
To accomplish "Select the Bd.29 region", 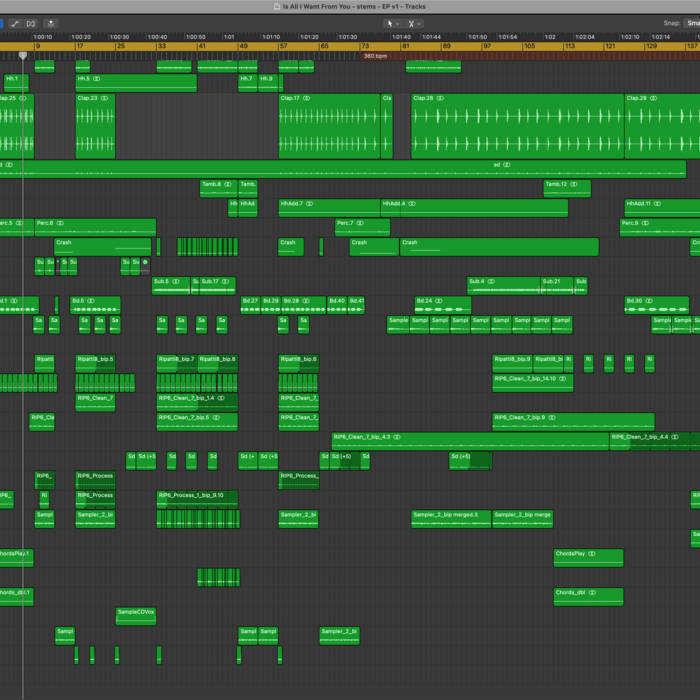I will point(271,305).
